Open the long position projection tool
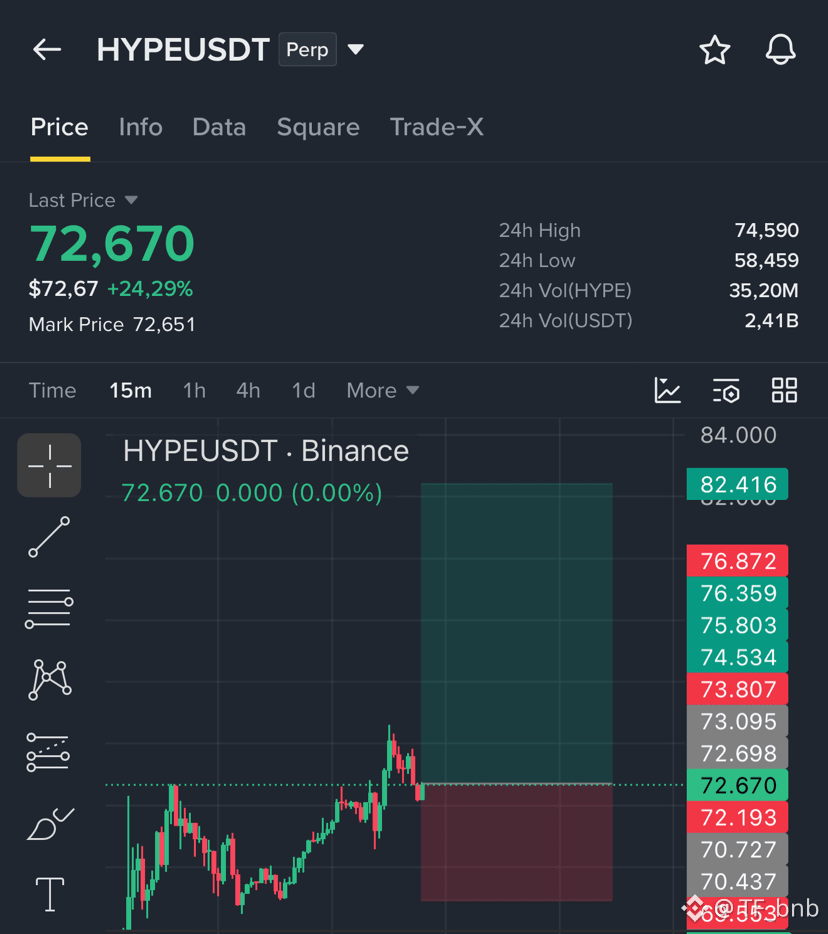This screenshot has width=828, height=934. tap(48, 752)
